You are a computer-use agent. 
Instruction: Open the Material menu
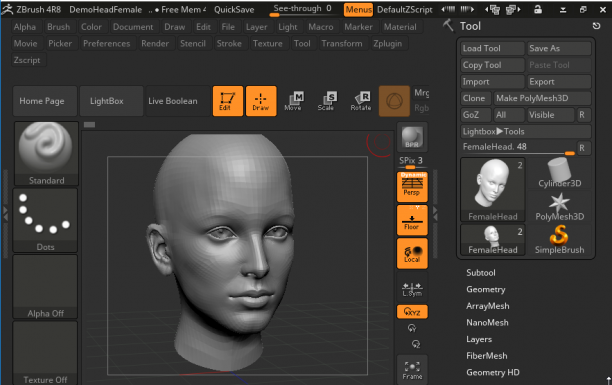tap(400, 27)
